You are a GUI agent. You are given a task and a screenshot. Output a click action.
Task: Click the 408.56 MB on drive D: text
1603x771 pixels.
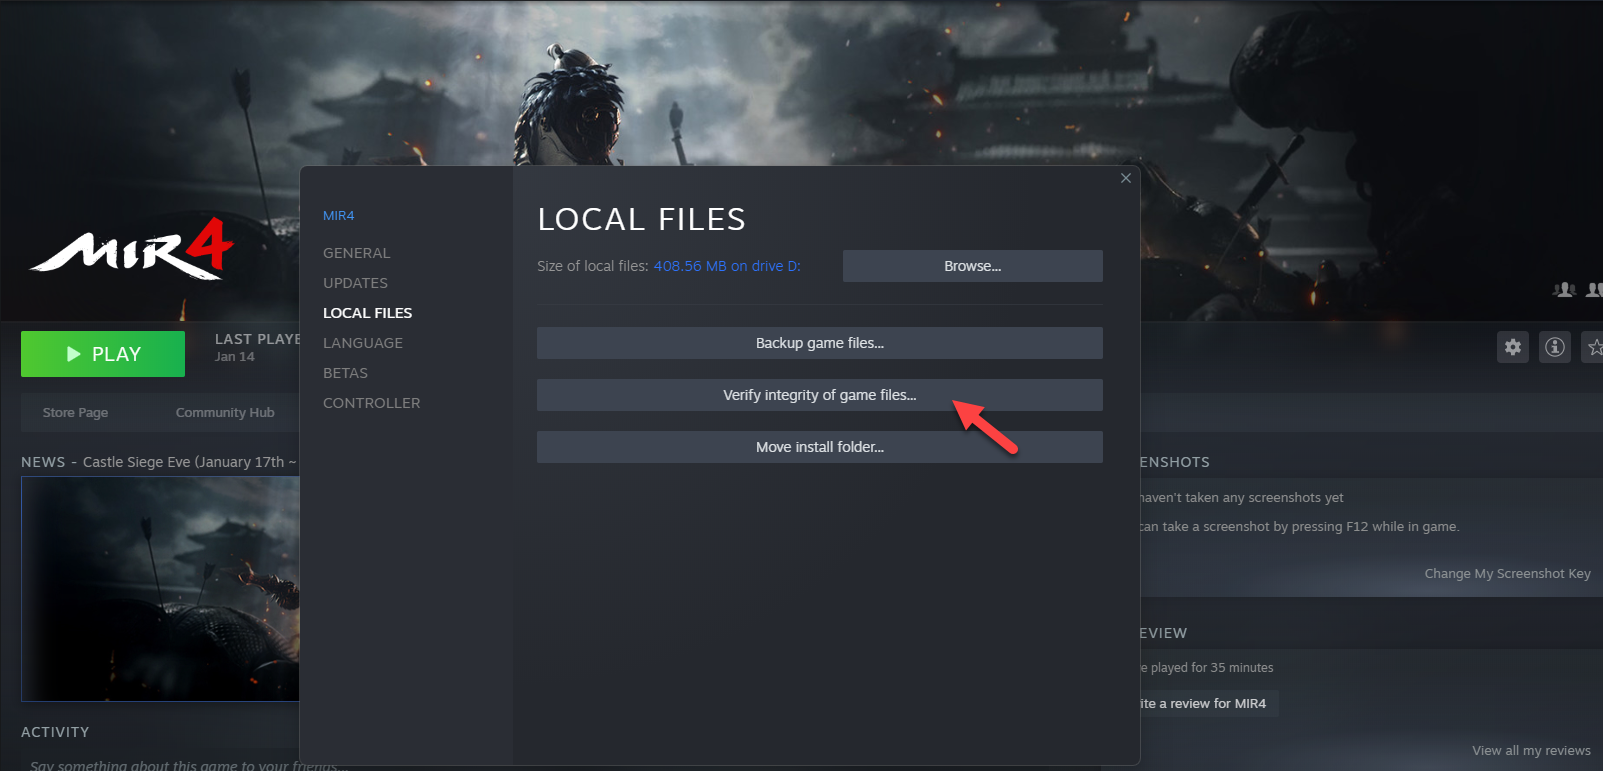727,266
